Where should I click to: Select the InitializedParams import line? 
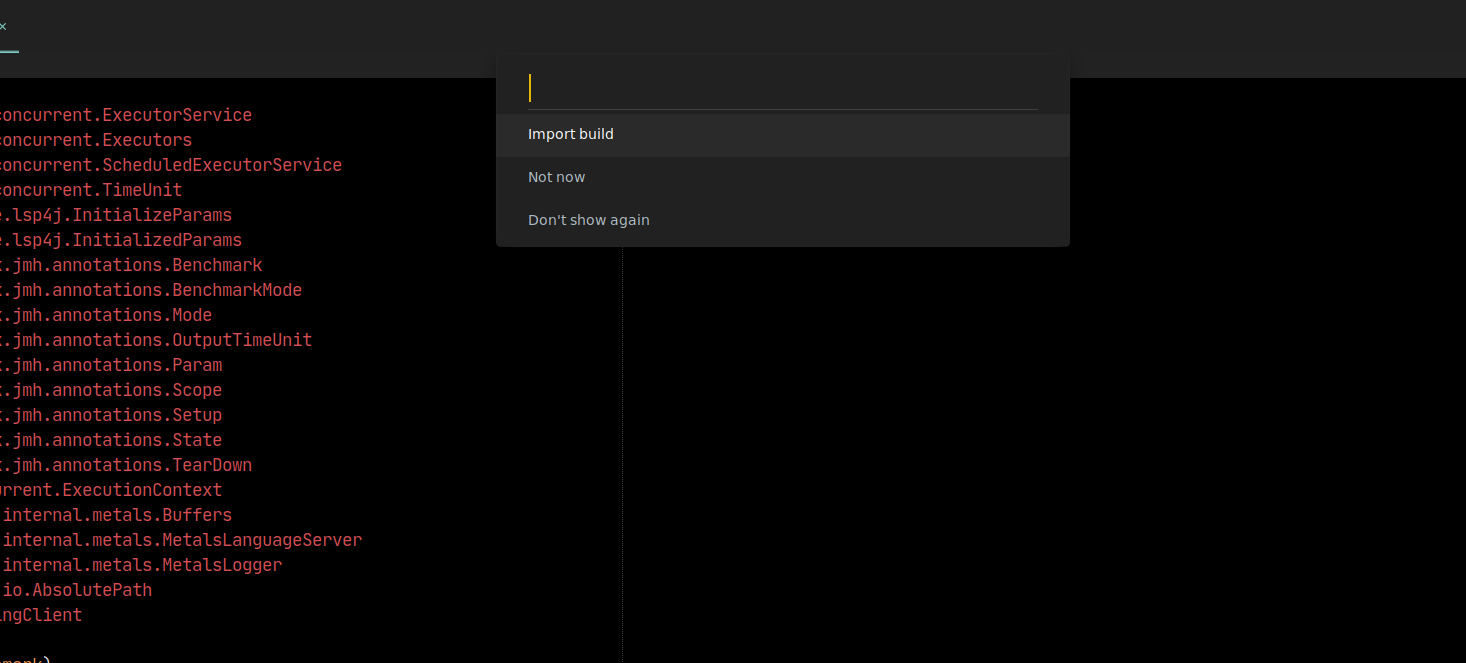pos(120,239)
